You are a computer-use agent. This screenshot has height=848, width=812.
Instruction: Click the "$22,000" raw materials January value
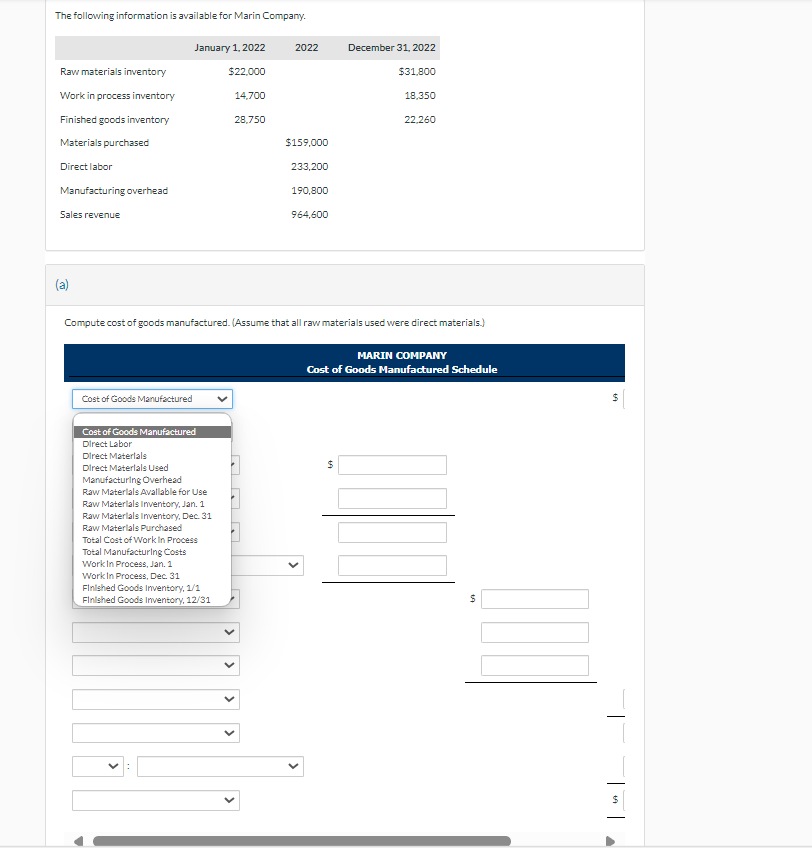tap(247, 71)
